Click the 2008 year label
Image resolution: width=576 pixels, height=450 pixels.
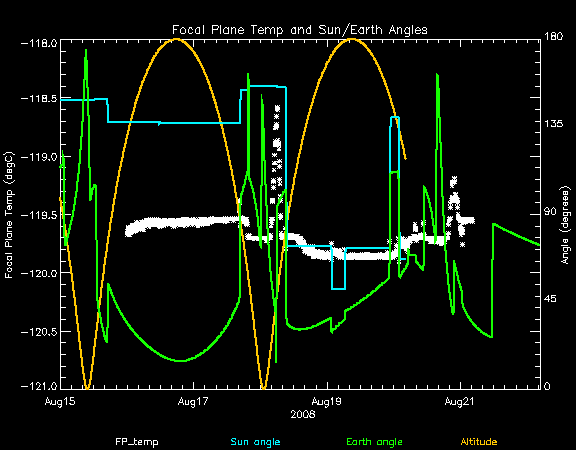coord(303,415)
